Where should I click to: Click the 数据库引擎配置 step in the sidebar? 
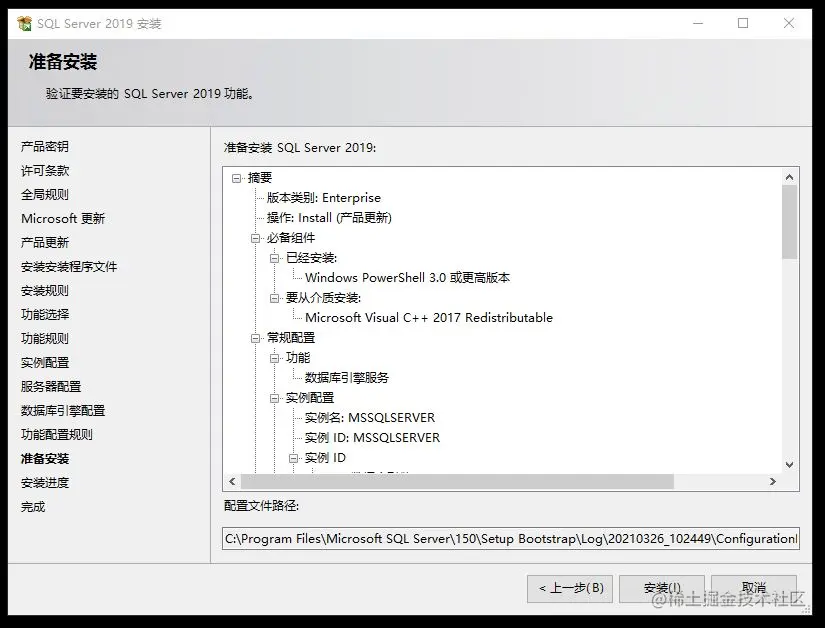coord(63,411)
